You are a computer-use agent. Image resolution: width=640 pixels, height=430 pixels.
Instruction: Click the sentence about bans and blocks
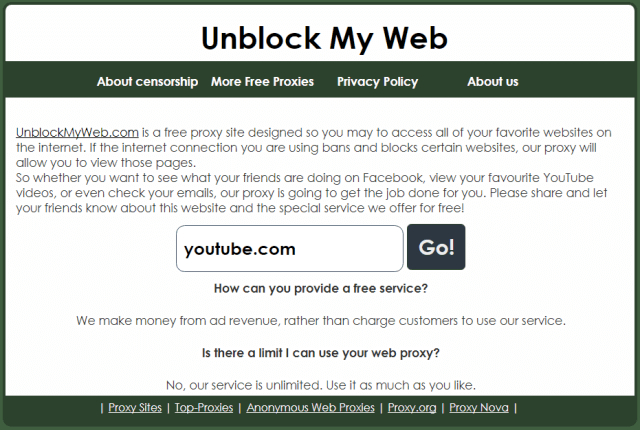coord(306,155)
